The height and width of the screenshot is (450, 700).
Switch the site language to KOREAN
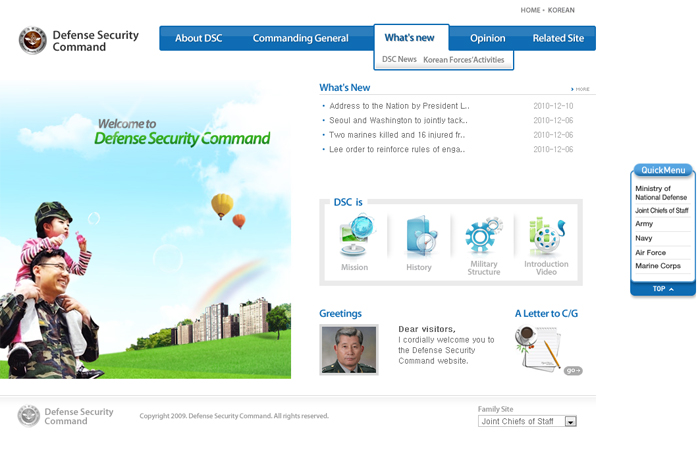pyautogui.click(x=561, y=10)
